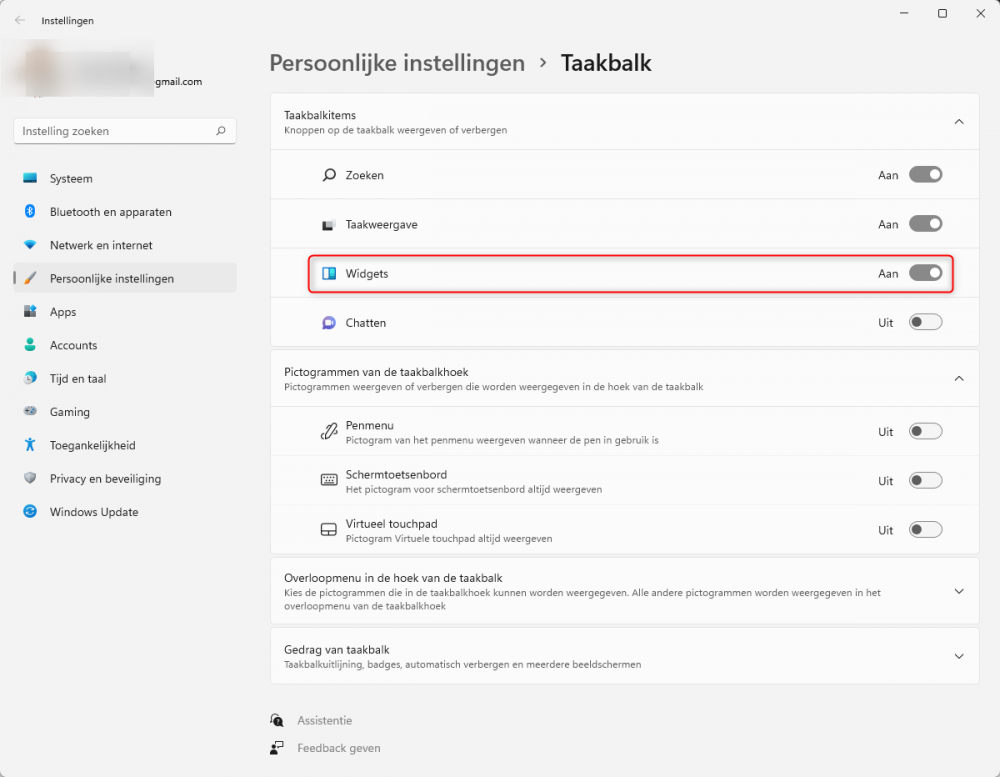Open the Assistentie help link
1000x777 pixels.
point(324,720)
